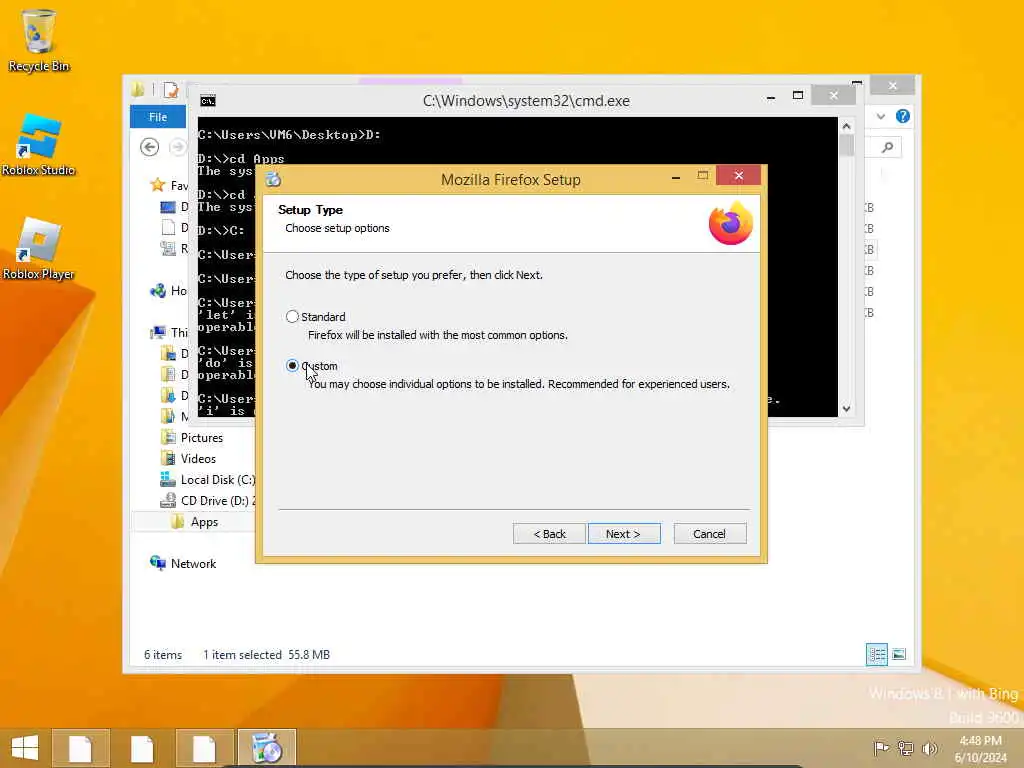
Task: Click the CD Drive disc icon
Action: pos(168,500)
